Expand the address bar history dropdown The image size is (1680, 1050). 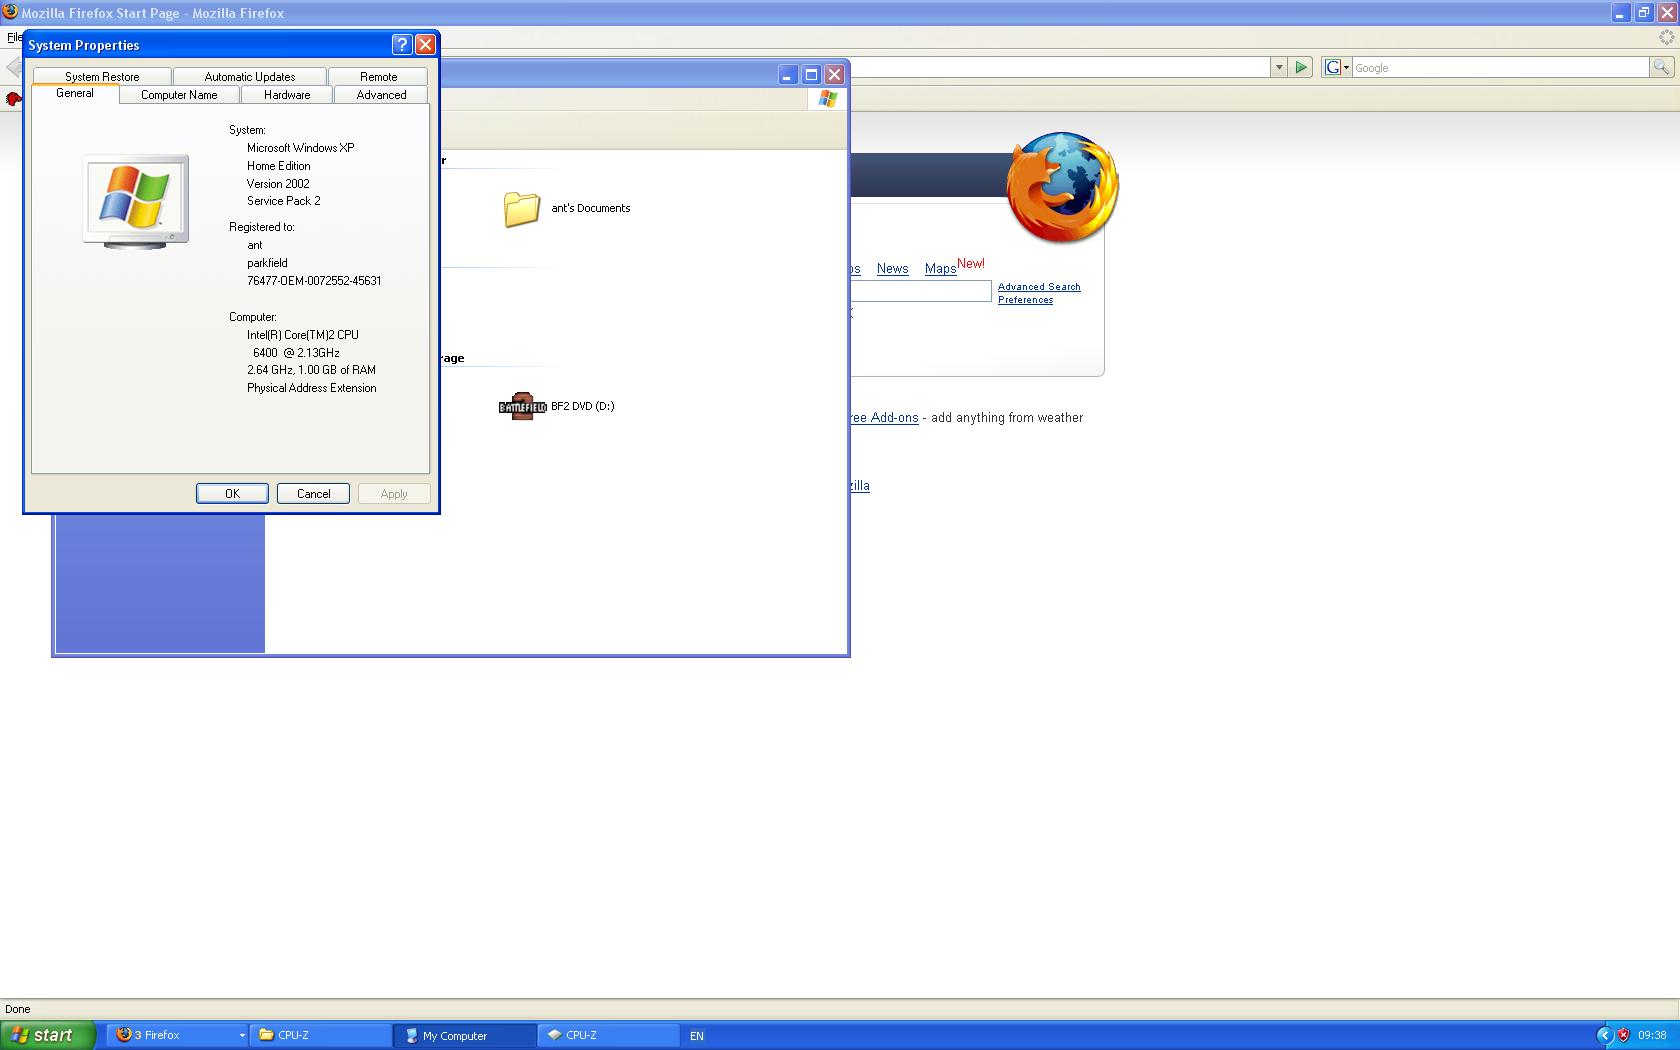tap(1278, 67)
